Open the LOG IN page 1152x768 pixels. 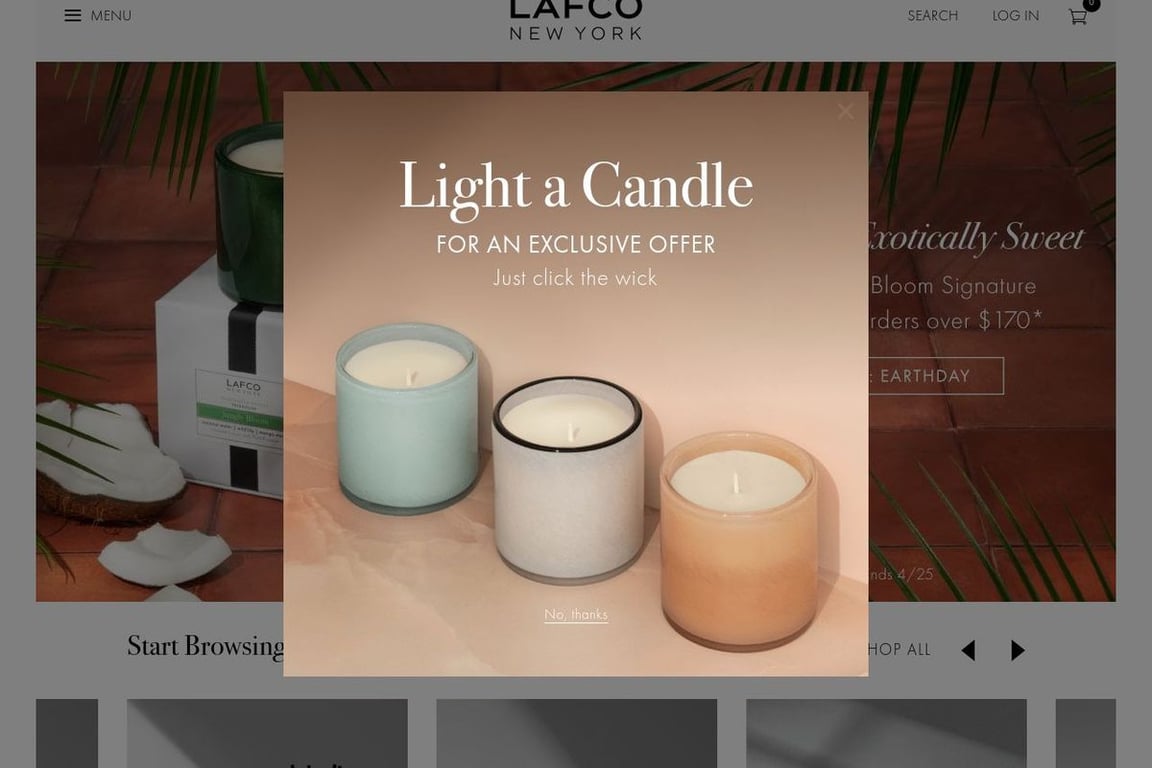click(1015, 15)
